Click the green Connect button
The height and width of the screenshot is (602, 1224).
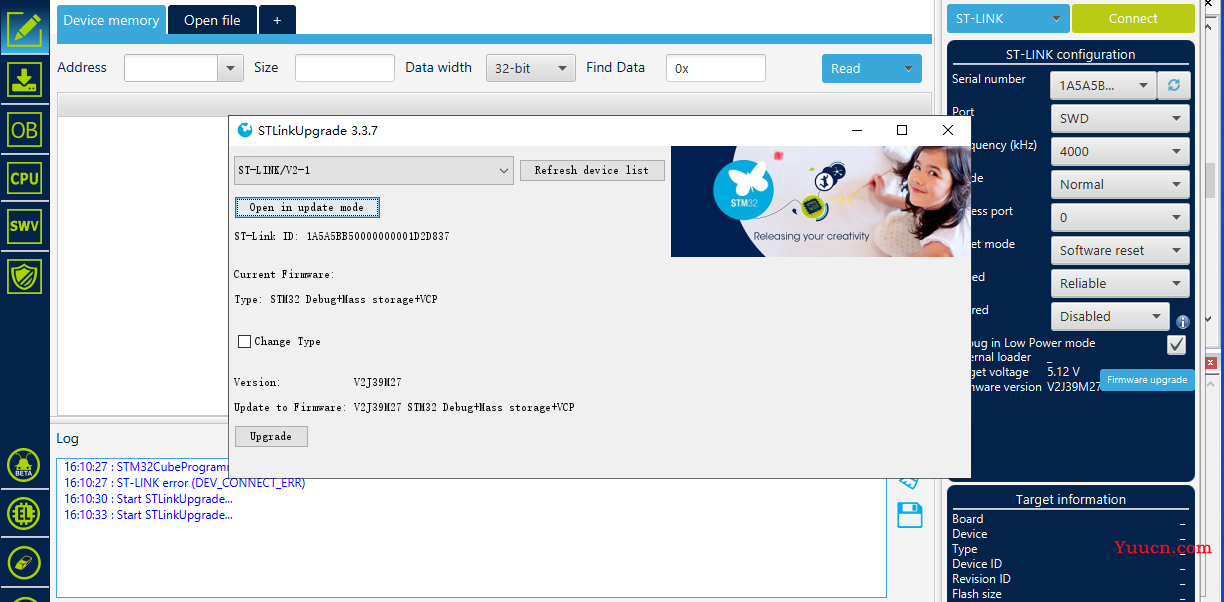(1133, 18)
